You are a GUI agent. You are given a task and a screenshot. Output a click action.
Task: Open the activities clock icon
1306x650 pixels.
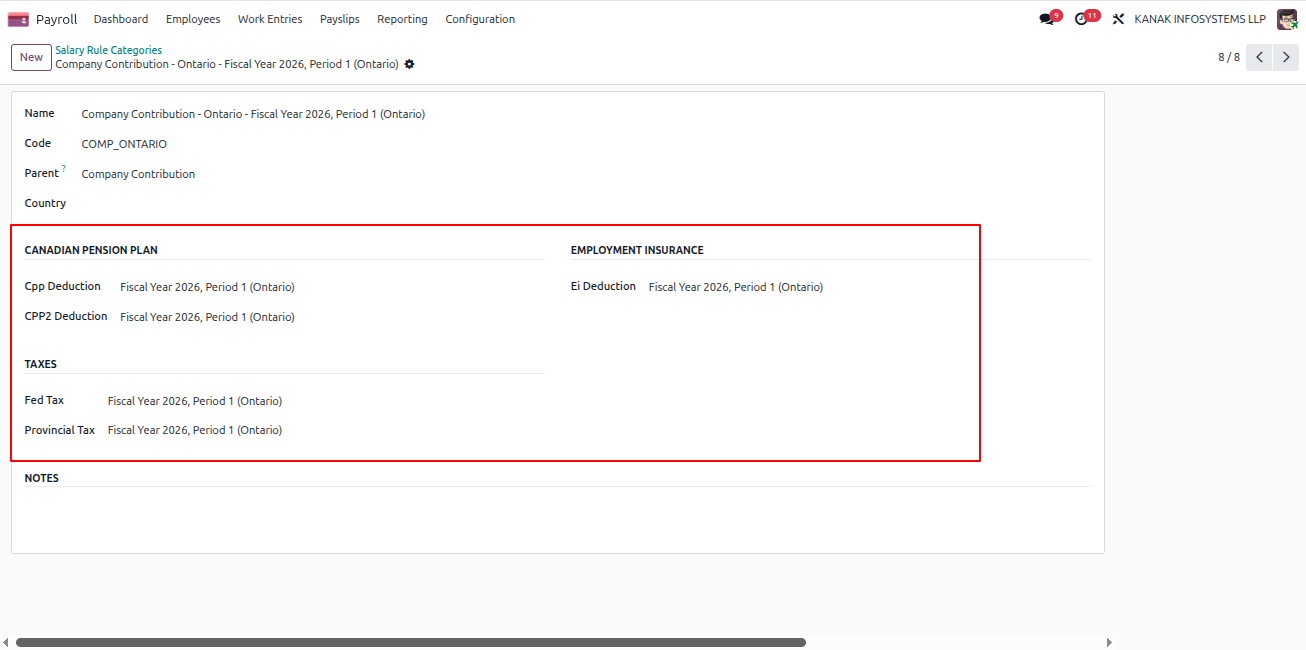[1081, 19]
